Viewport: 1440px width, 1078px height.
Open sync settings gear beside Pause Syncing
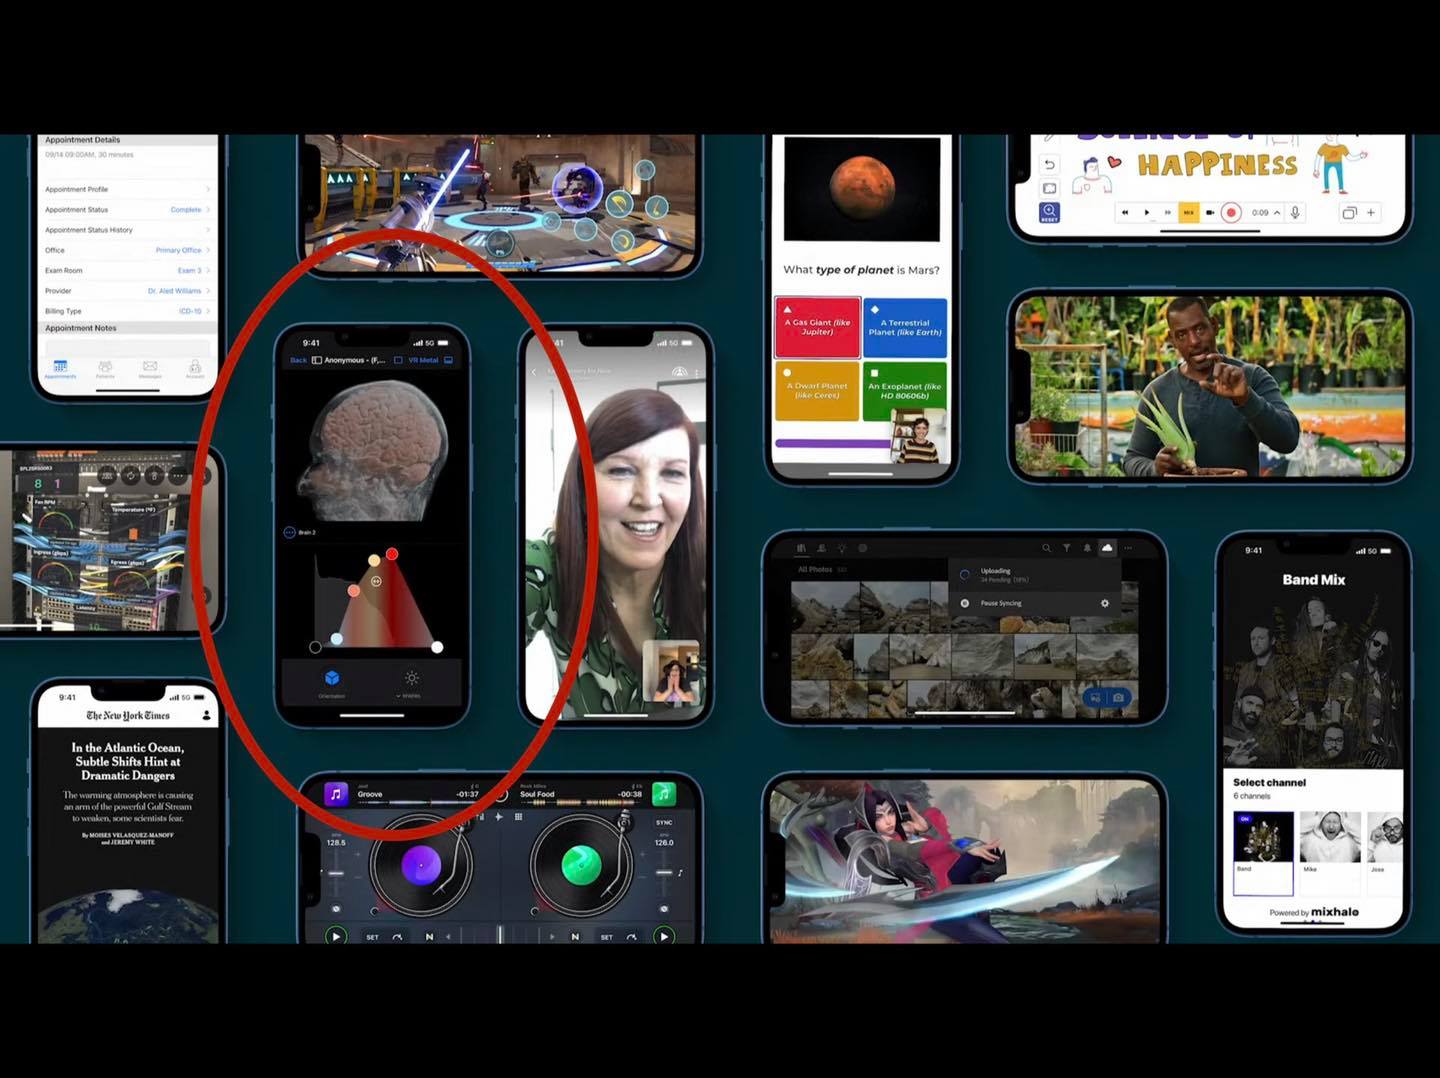[x=1105, y=603]
